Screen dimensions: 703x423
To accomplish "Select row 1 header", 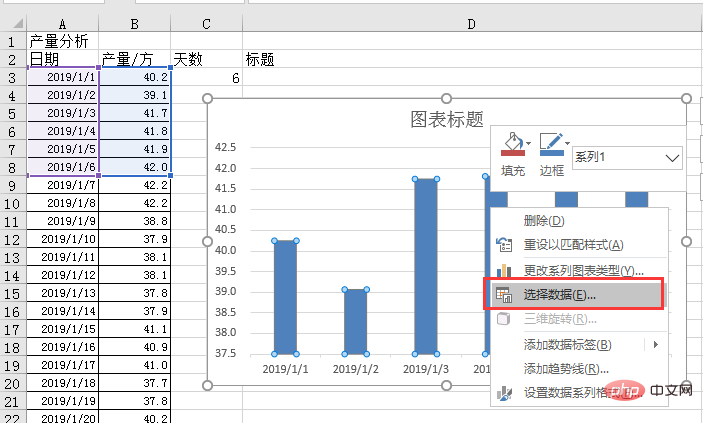I will point(13,41).
